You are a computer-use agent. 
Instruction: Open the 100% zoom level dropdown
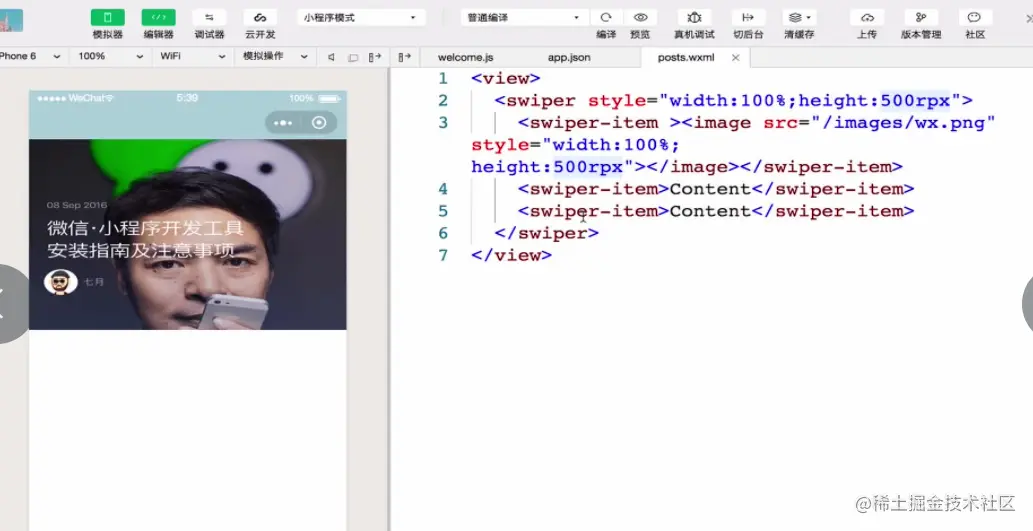[111, 57]
